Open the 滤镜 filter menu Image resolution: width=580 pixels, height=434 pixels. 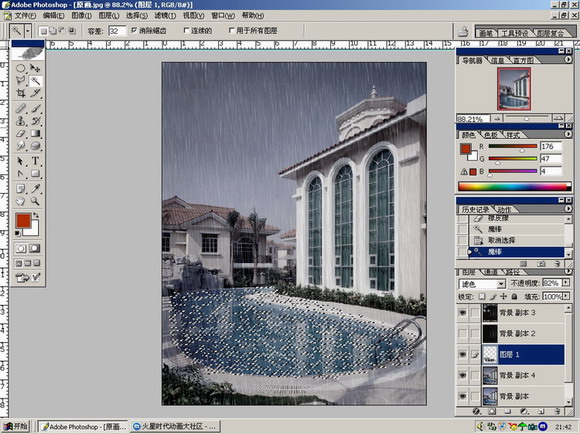coord(165,16)
